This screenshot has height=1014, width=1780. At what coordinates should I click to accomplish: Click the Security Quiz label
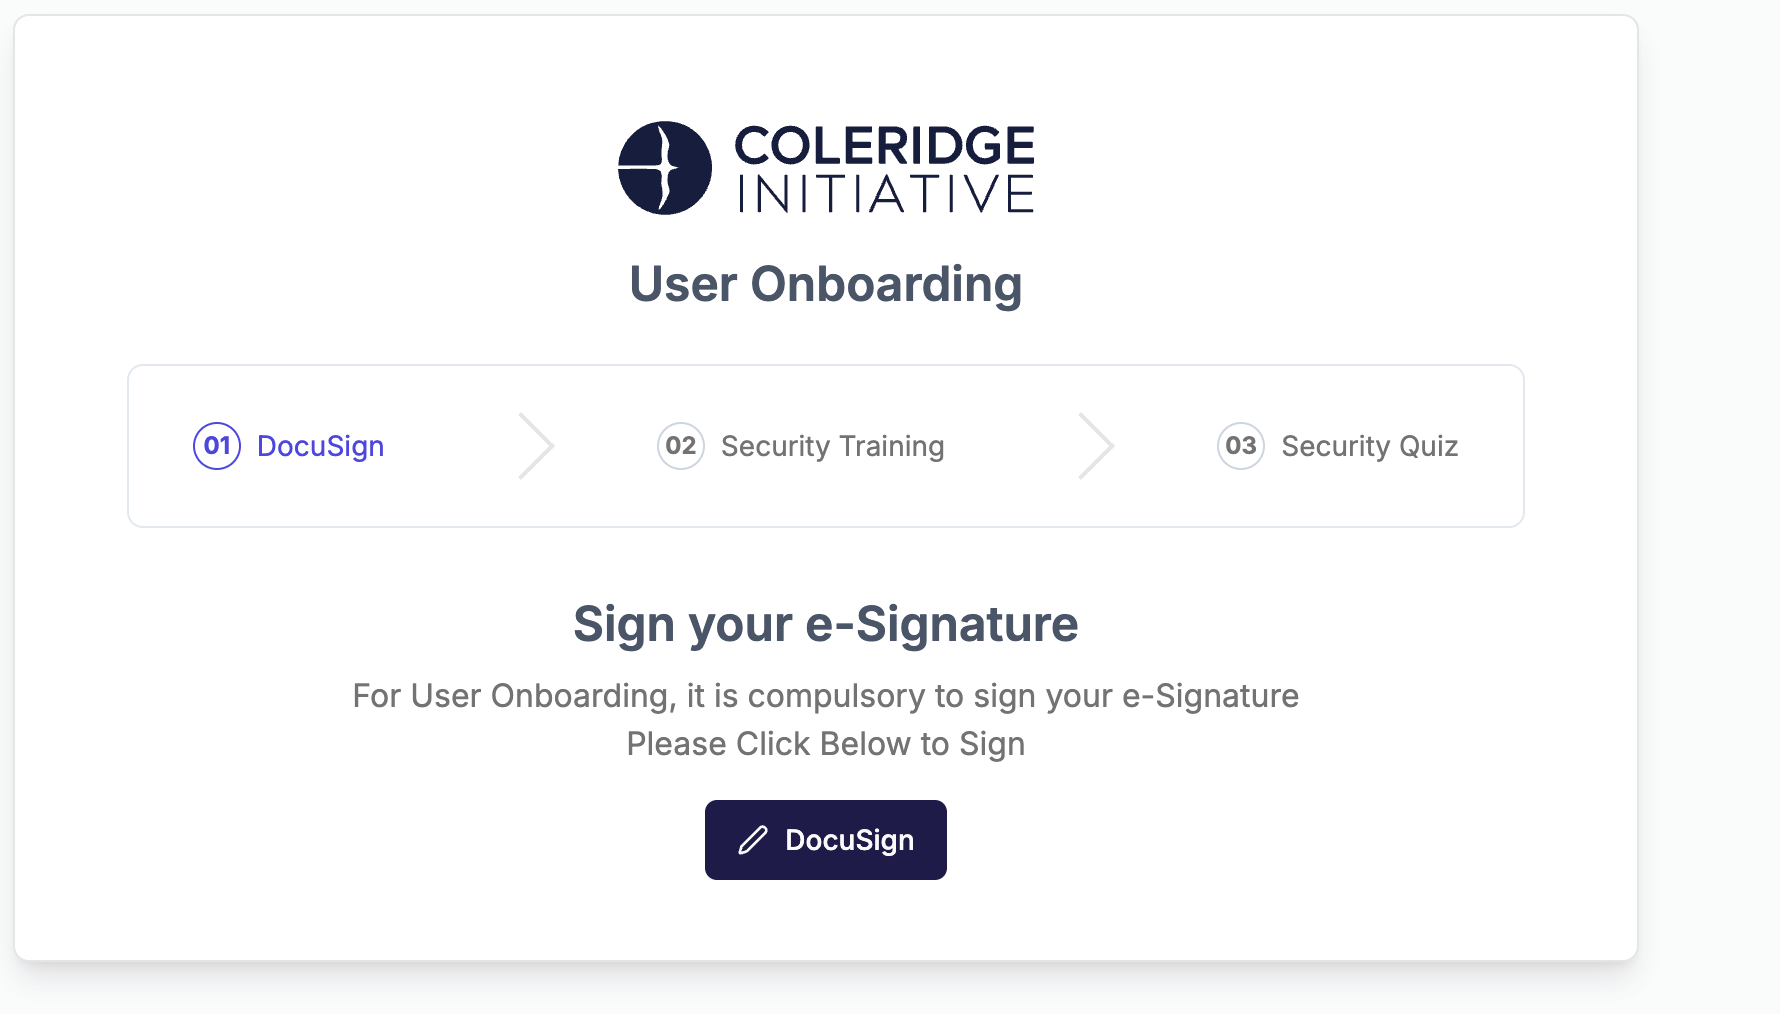click(x=1370, y=446)
